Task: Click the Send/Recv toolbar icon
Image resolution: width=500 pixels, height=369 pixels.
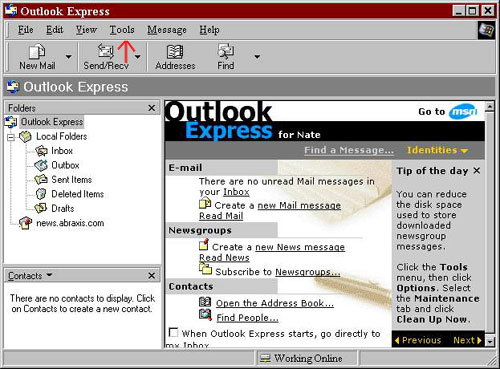Action: tap(106, 52)
